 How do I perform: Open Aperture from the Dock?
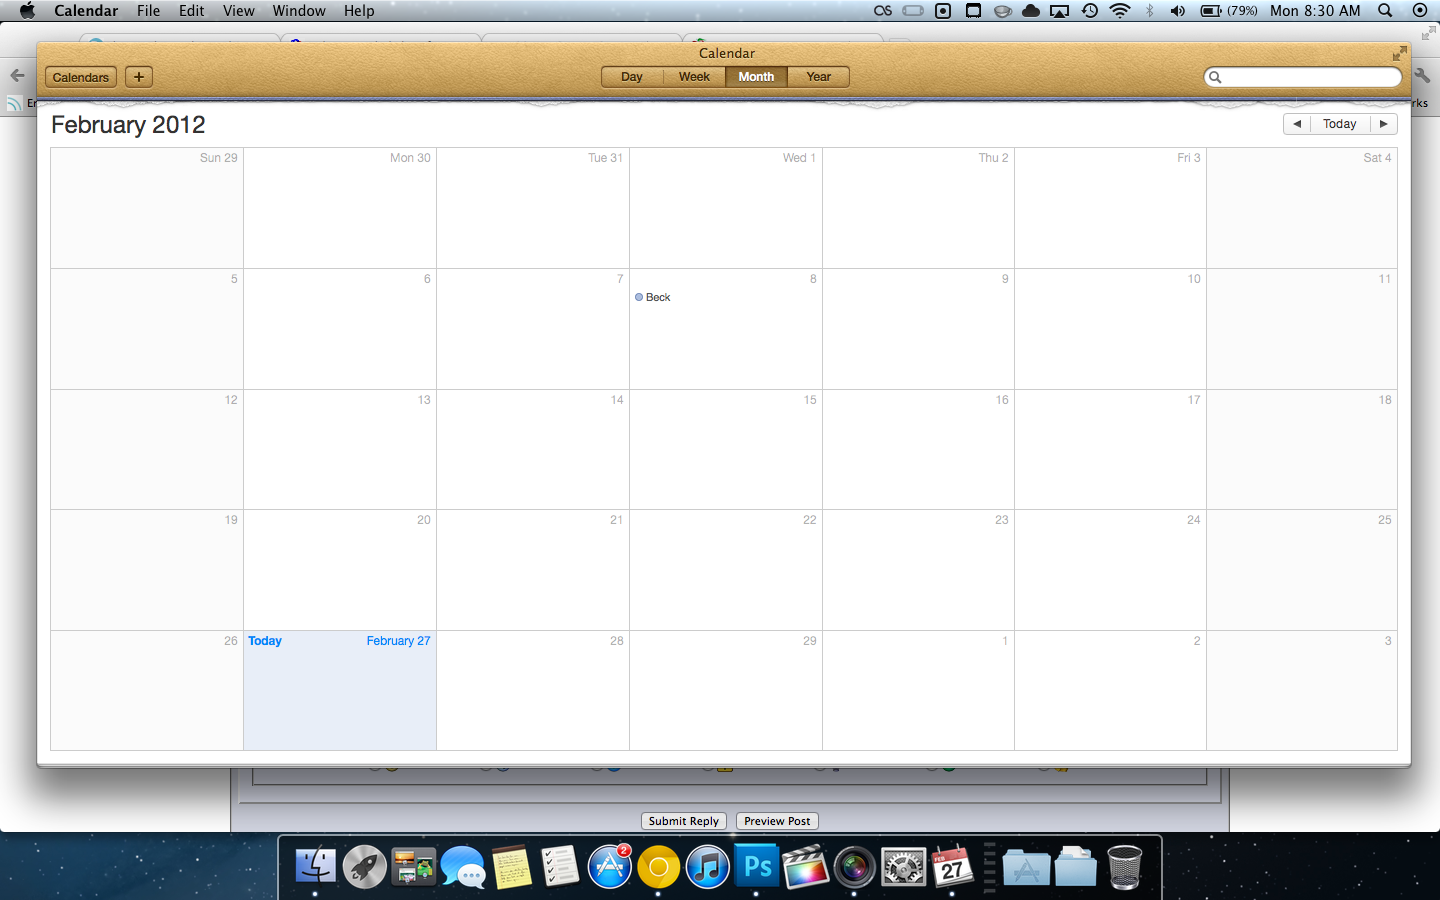[x=855, y=866]
